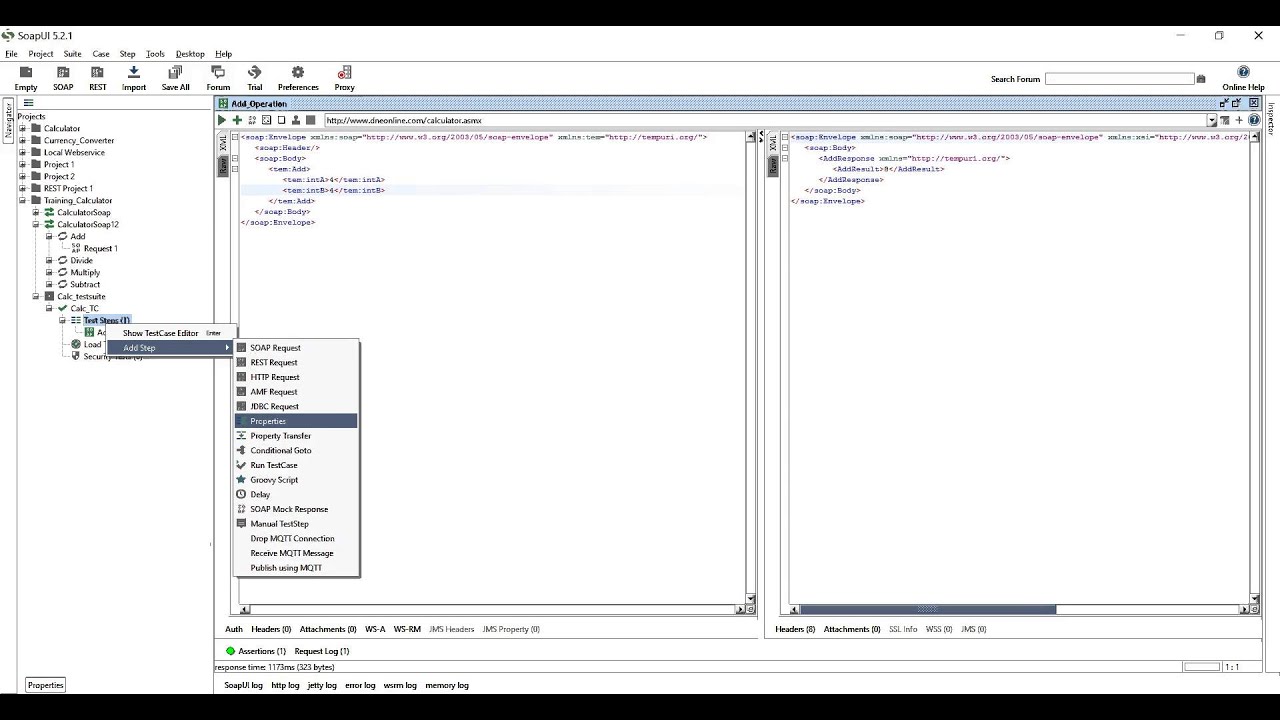Open the endpoint URL dropdown arrow
1280x720 pixels.
click(1211, 120)
